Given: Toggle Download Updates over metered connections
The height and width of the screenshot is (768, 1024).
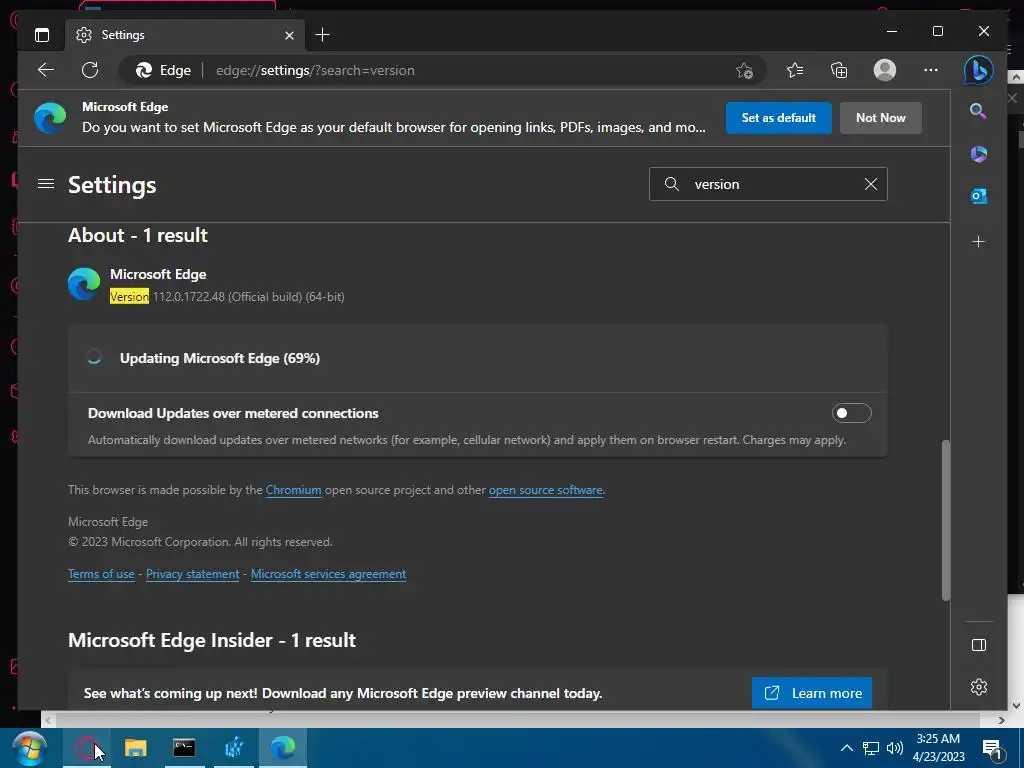Looking at the screenshot, I should (x=852, y=413).
